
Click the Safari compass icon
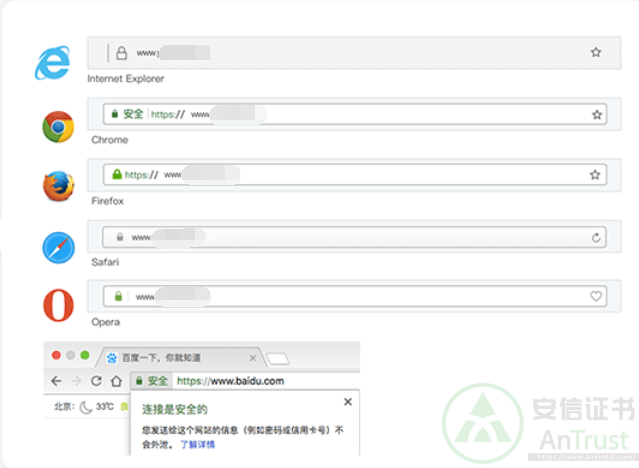pos(58,247)
